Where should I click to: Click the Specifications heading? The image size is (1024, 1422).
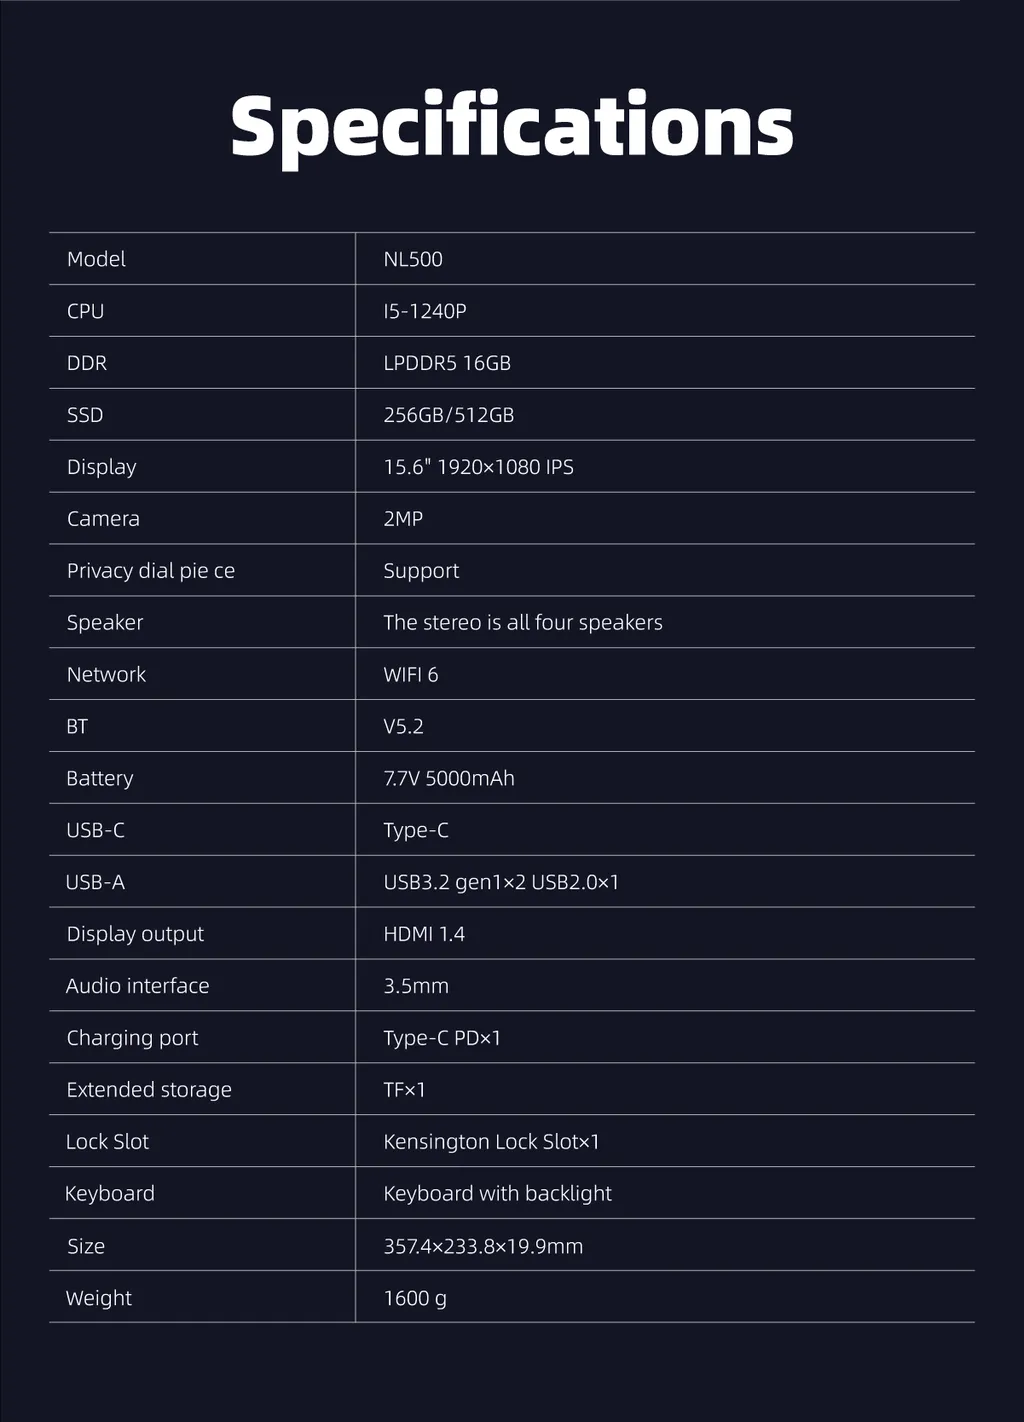coord(511,127)
